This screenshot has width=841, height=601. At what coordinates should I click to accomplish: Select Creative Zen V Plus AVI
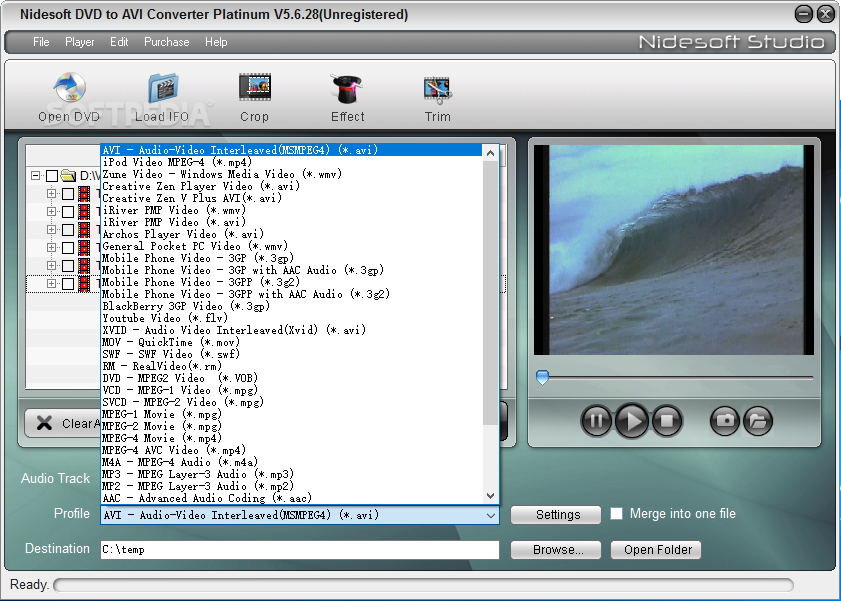click(x=292, y=198)
